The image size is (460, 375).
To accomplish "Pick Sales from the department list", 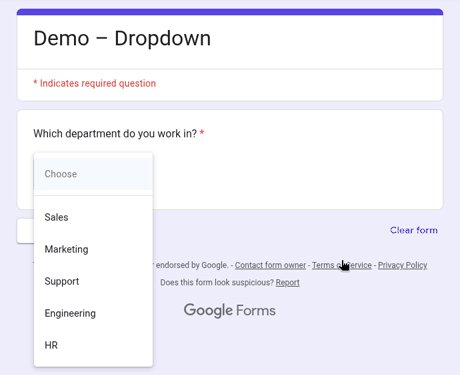I will coord(93,217).
